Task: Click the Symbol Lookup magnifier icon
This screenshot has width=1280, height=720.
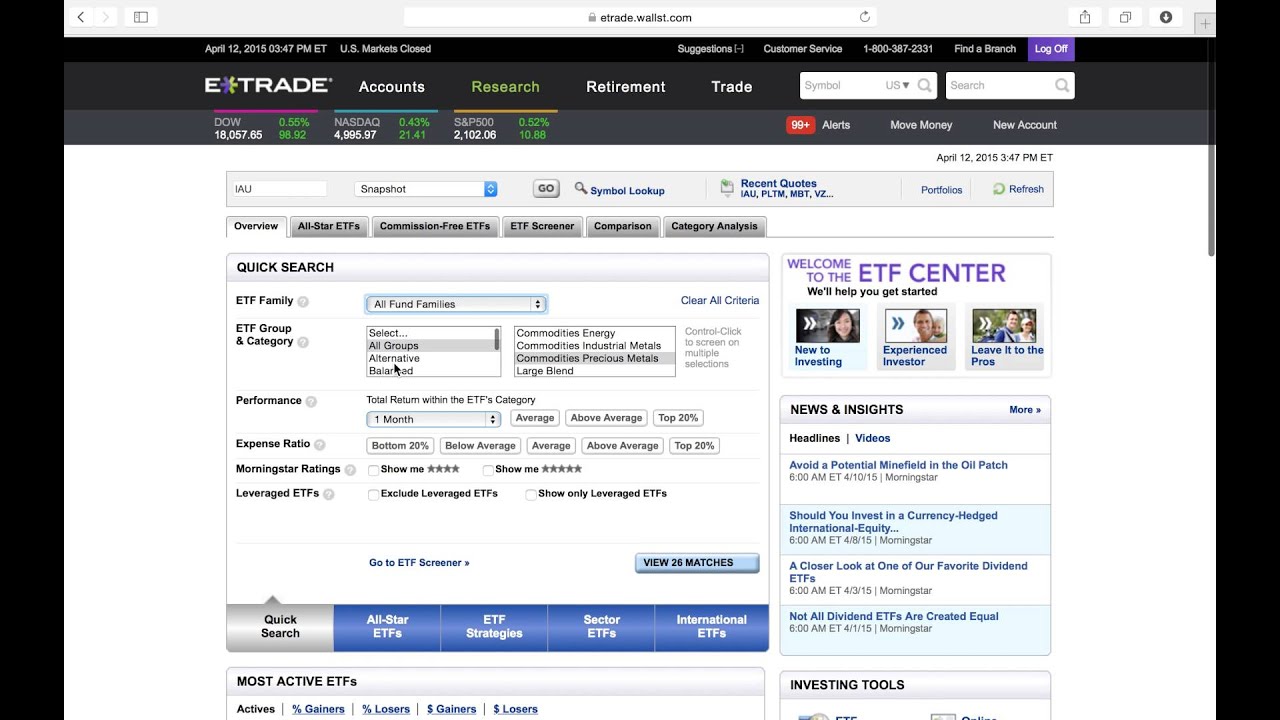Action: click(x=581, y=188)
